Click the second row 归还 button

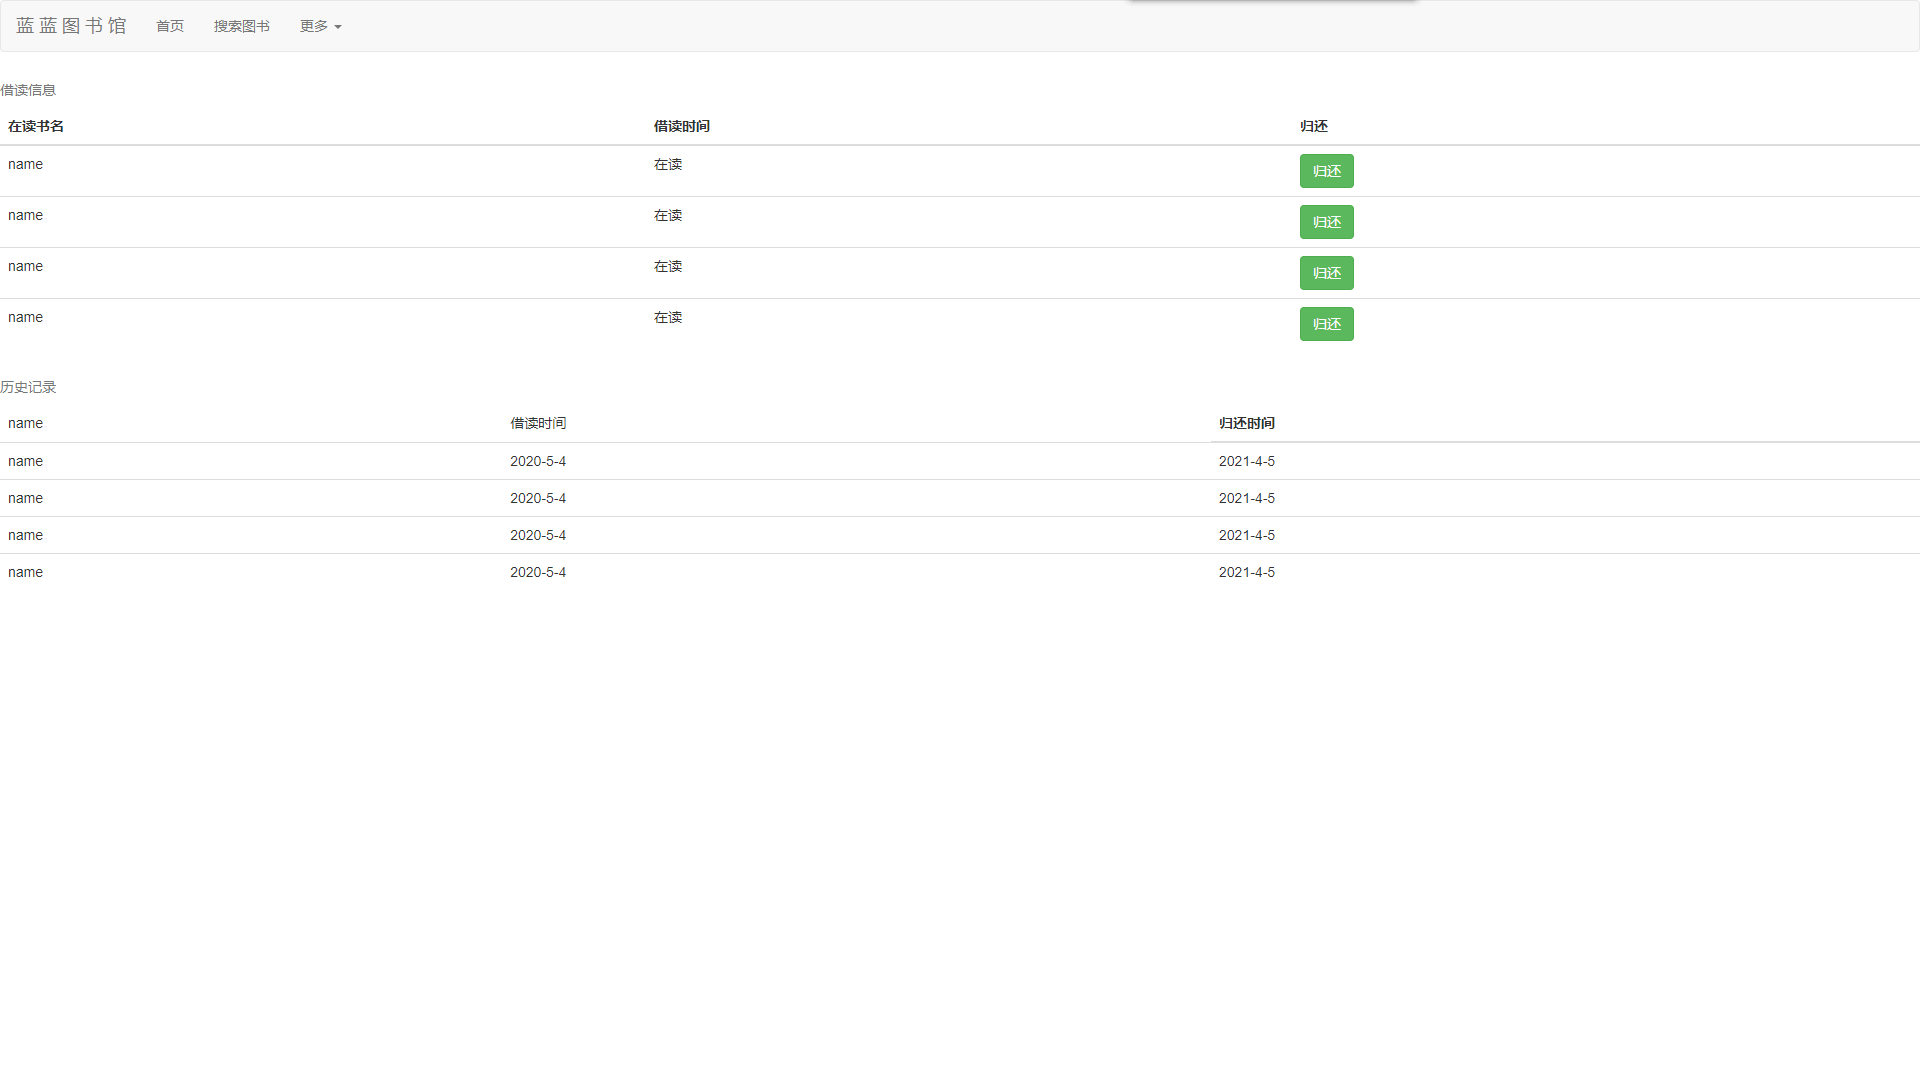1326,222
